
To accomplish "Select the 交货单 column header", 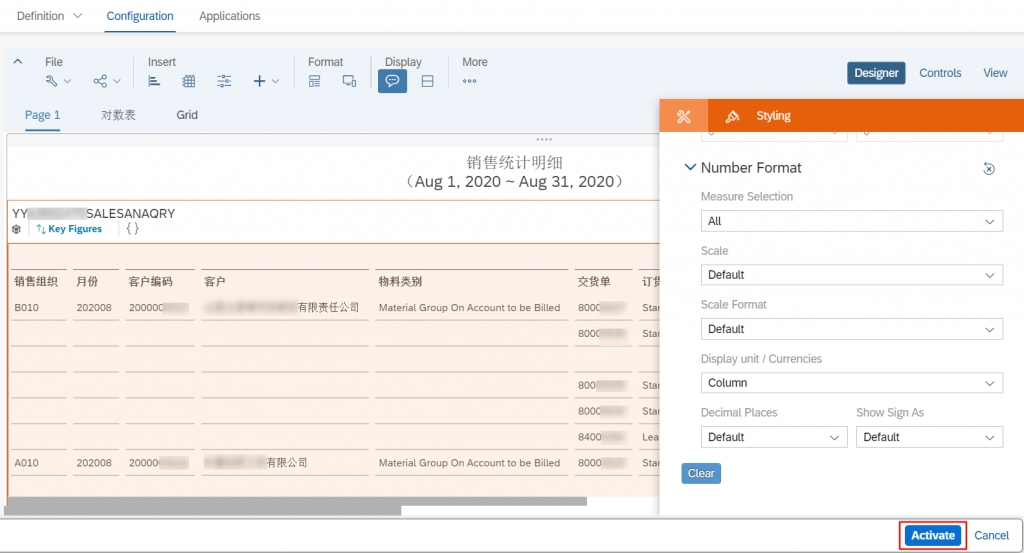I will (x=594, y=281).
